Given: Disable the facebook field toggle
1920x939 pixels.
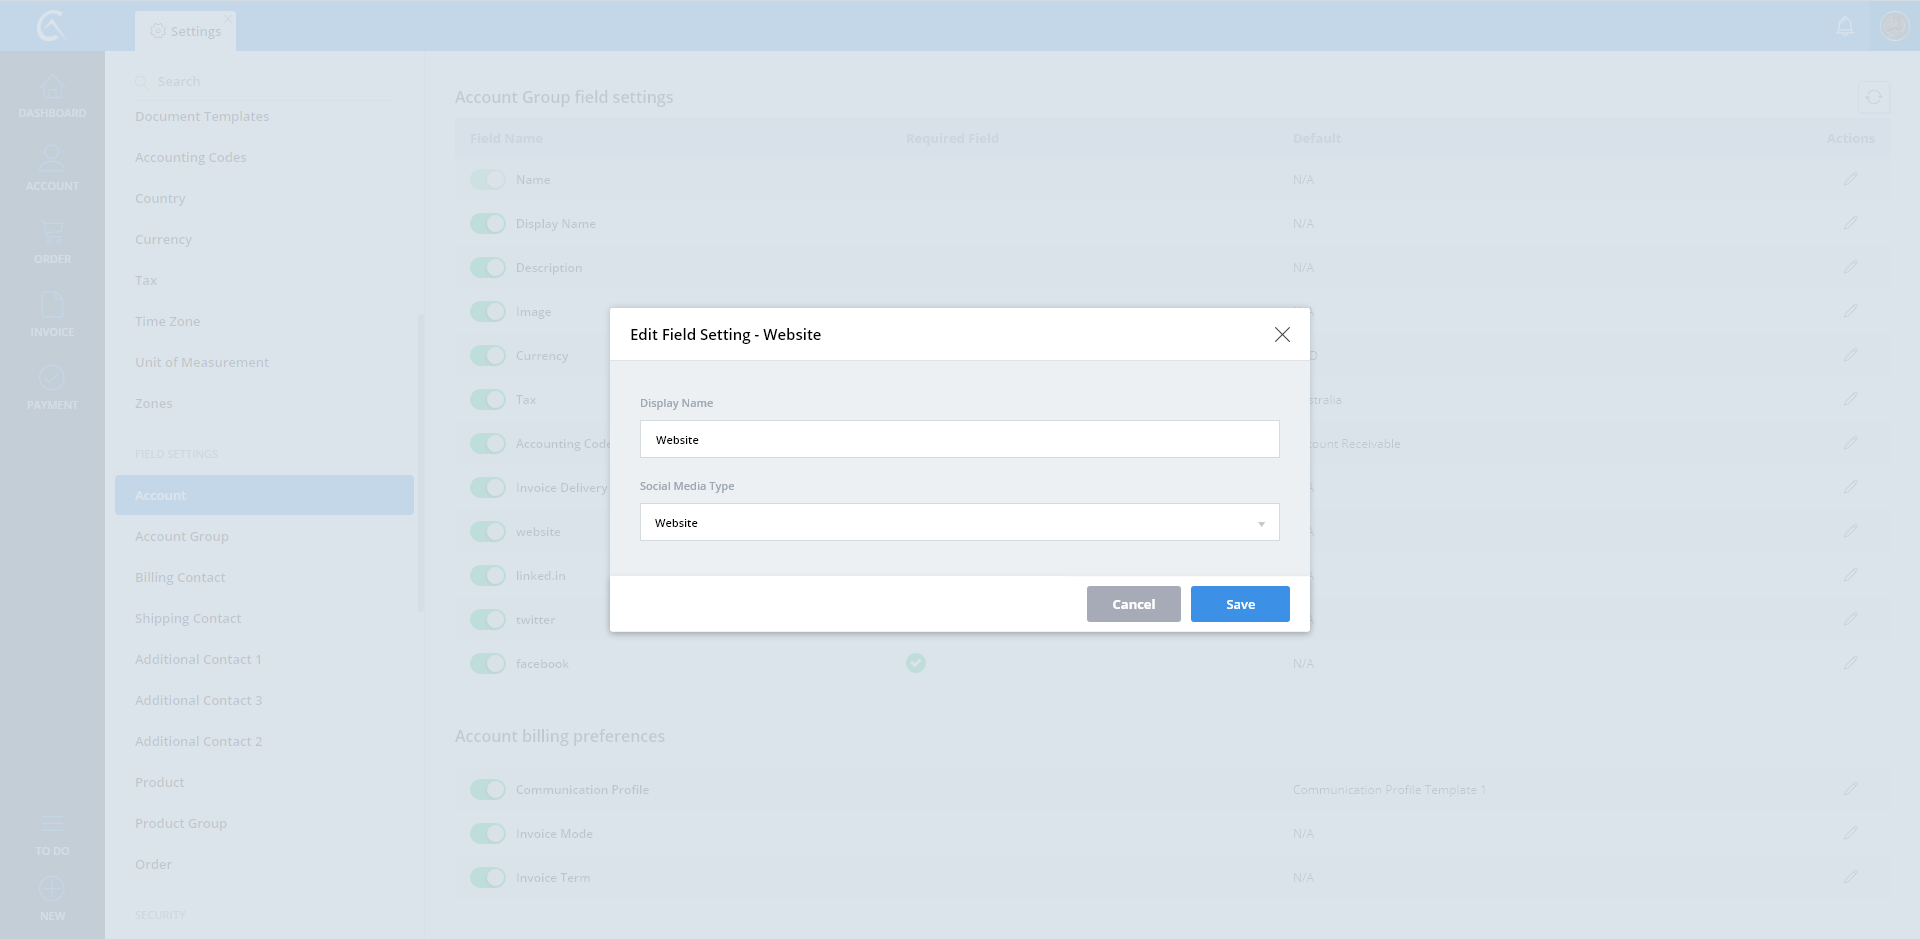Looking at the screenshot, I should [x=488, y=664].
